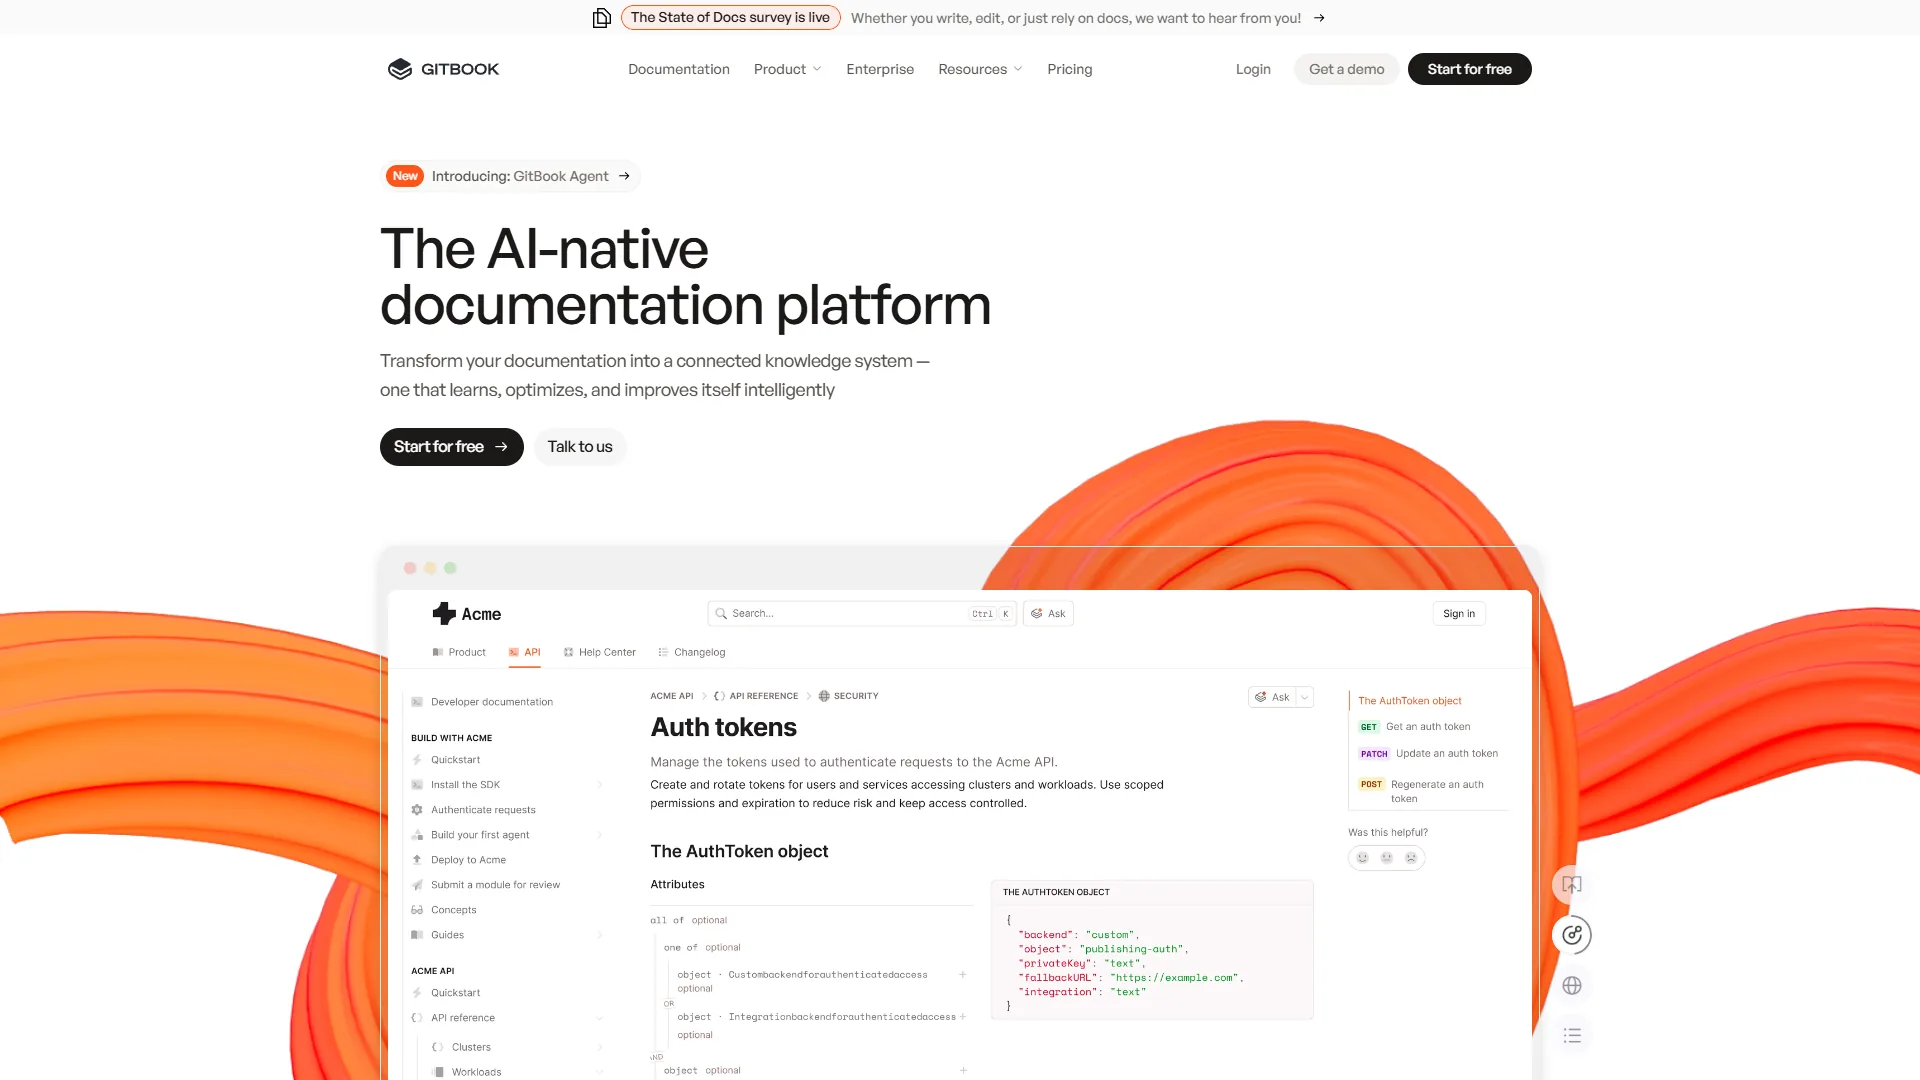Click the lightning icon beside first Quickstart

click(417, 760)
